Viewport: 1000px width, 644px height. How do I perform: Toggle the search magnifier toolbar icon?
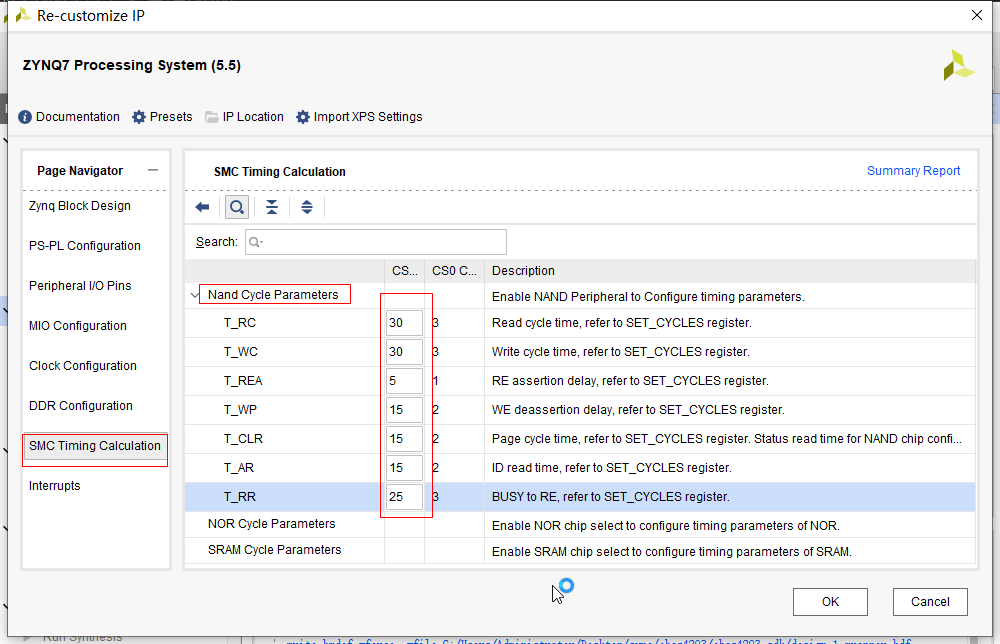pyautogui.click(x=237, y=207)
